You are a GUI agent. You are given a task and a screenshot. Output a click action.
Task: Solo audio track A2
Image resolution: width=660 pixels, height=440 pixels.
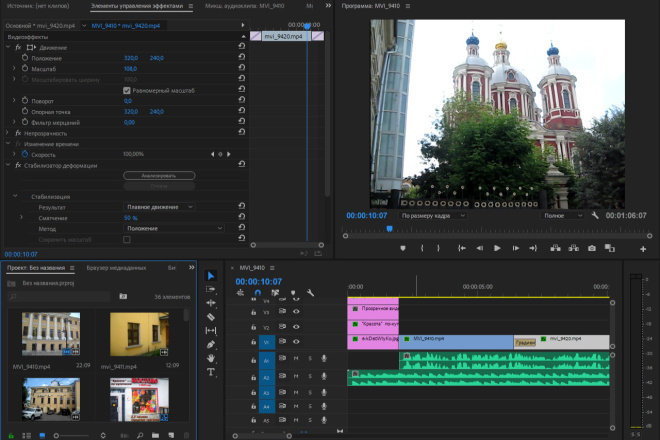pyautogui.click(x=310, y=376)
